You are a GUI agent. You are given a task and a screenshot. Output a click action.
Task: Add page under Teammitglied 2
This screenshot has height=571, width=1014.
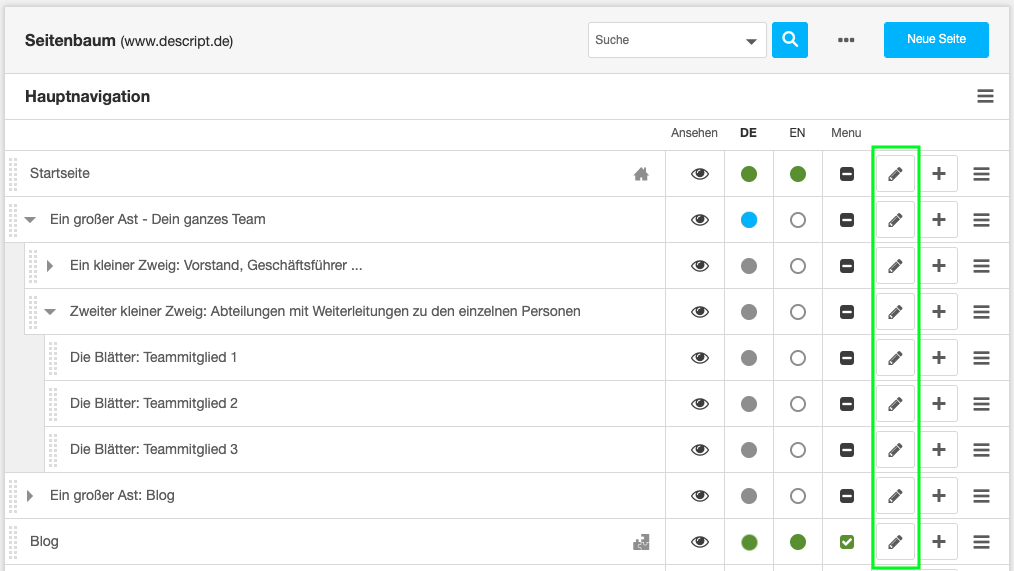point(939,404)
